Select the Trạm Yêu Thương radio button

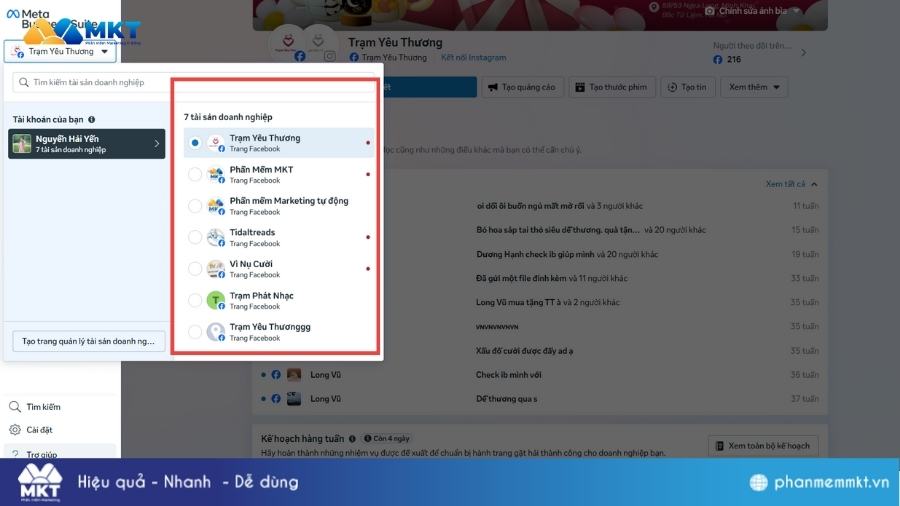(x=195, y=143)
